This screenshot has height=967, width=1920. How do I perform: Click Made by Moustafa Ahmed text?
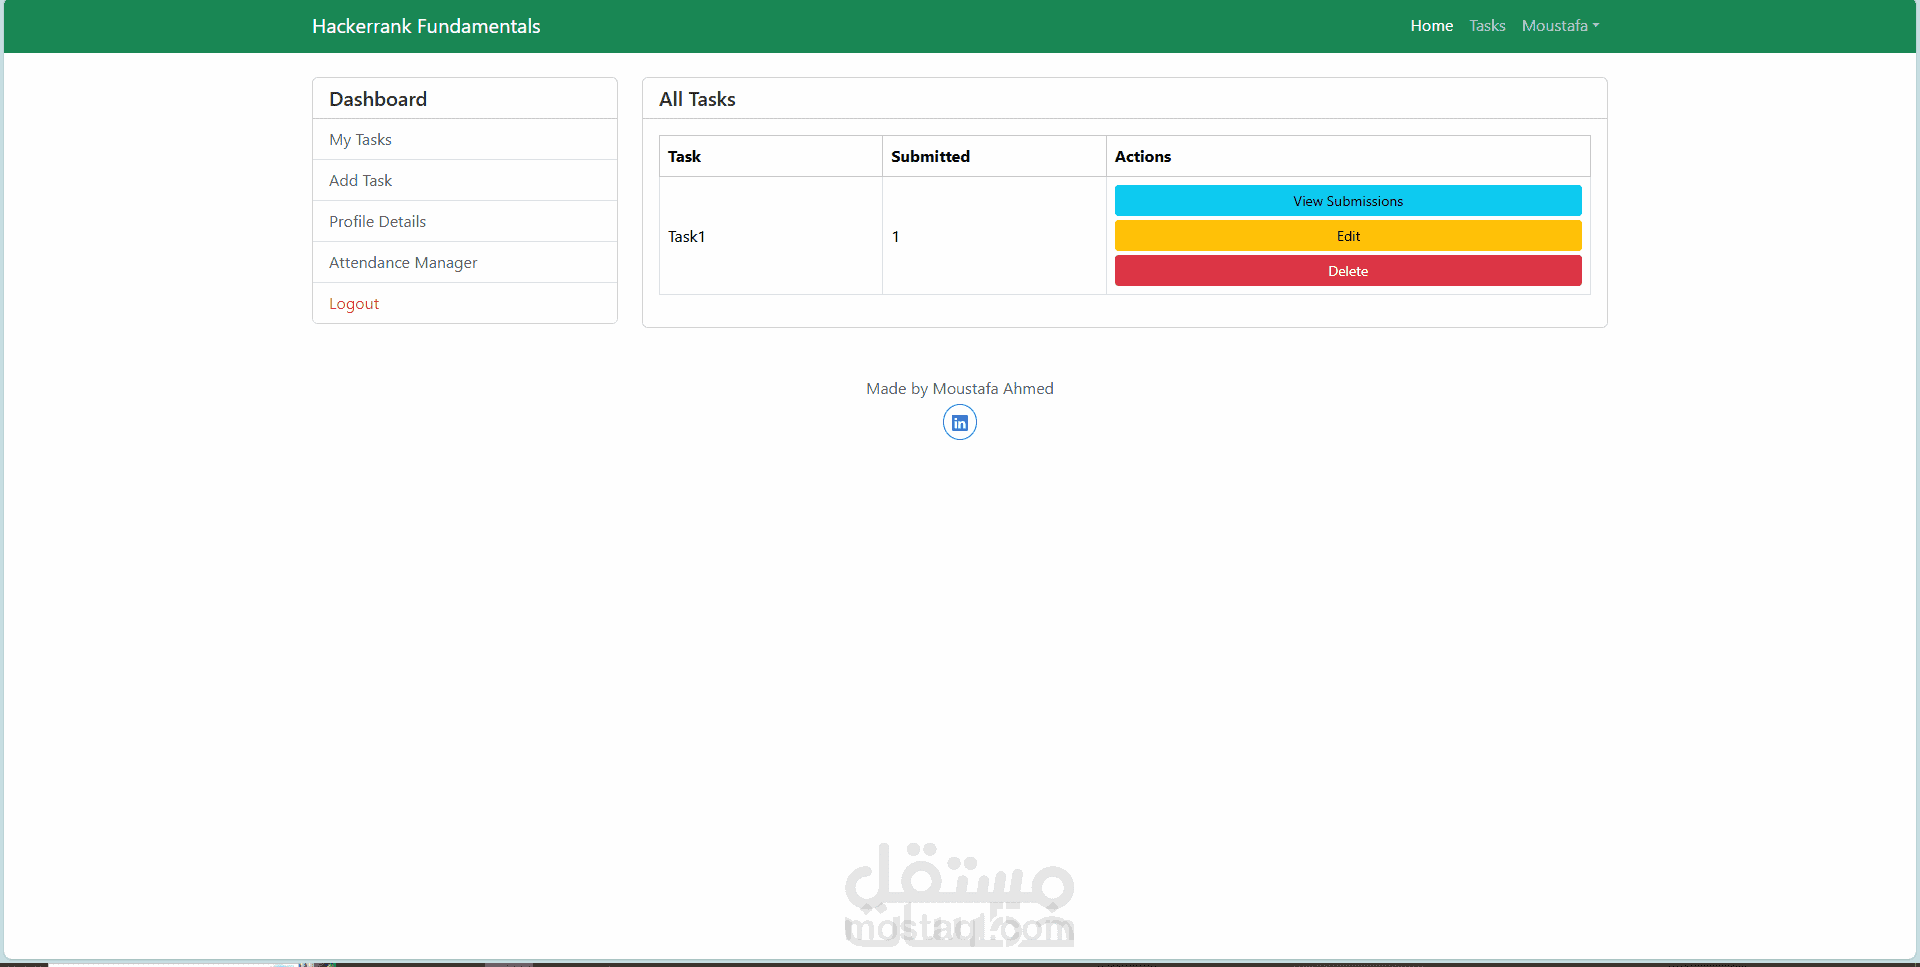pyautogui.click(x=960, y=389)
